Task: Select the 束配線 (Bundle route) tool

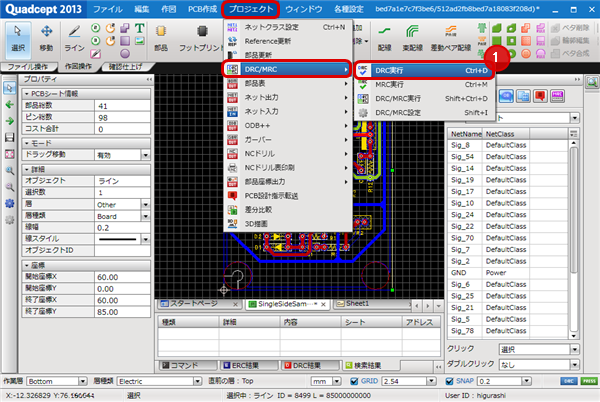Action: (412, 39)
